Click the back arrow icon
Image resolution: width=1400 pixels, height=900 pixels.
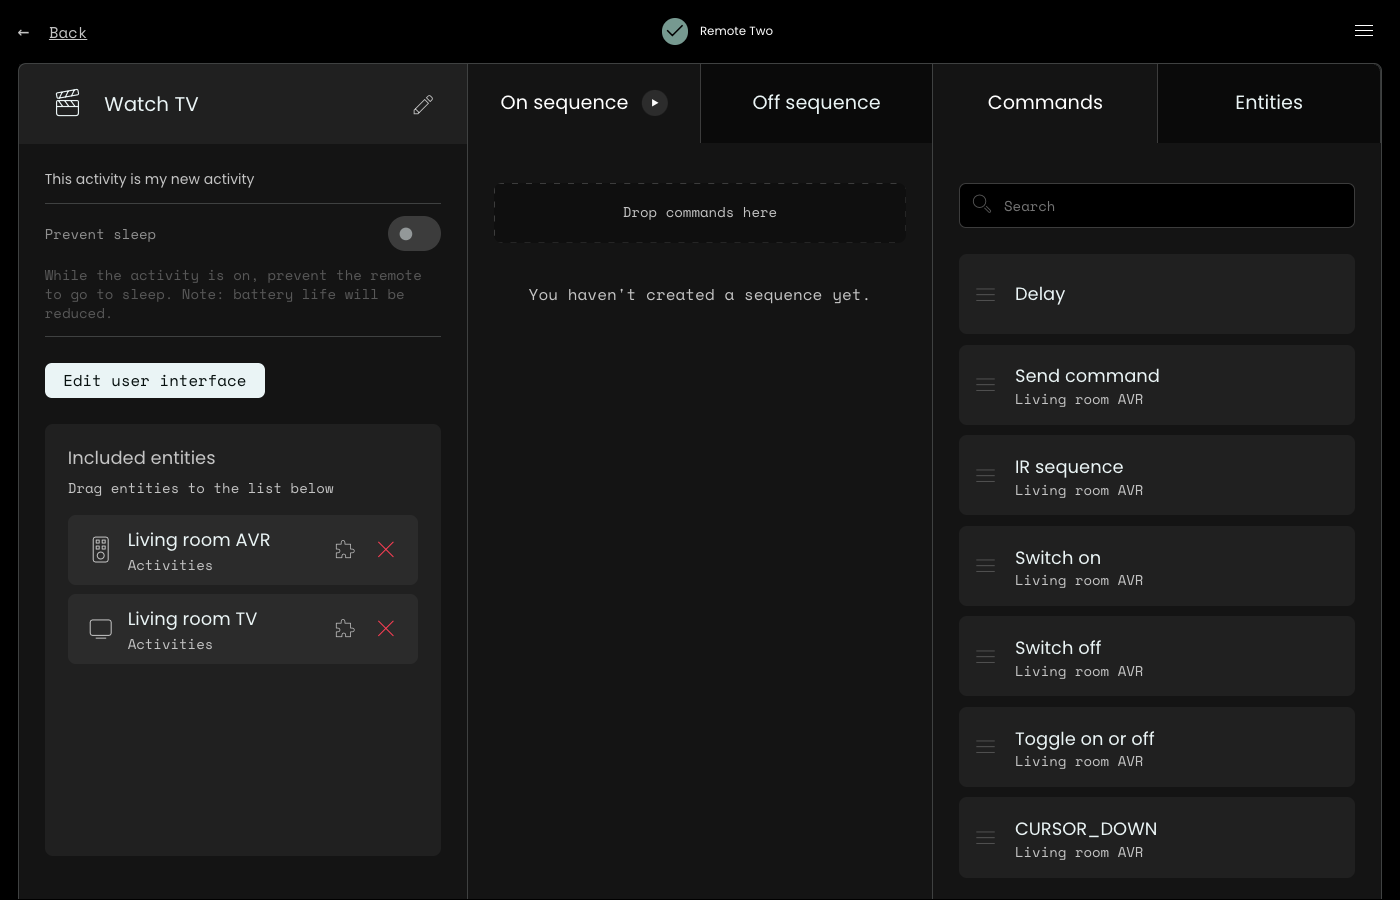pos(23,33)
